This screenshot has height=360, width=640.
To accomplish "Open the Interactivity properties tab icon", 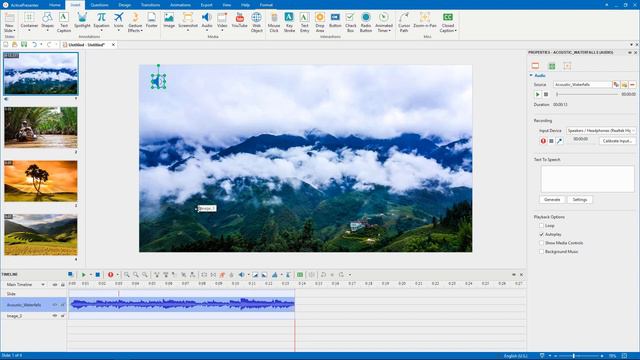I will pyautogui.click(x=567, y=66).
